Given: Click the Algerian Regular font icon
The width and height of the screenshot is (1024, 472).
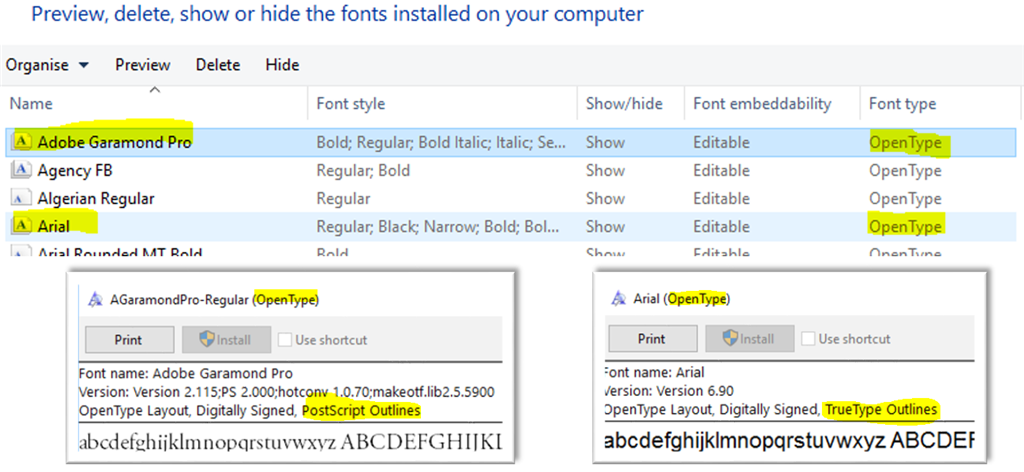Looking at the screenshot, I should 22,198.
